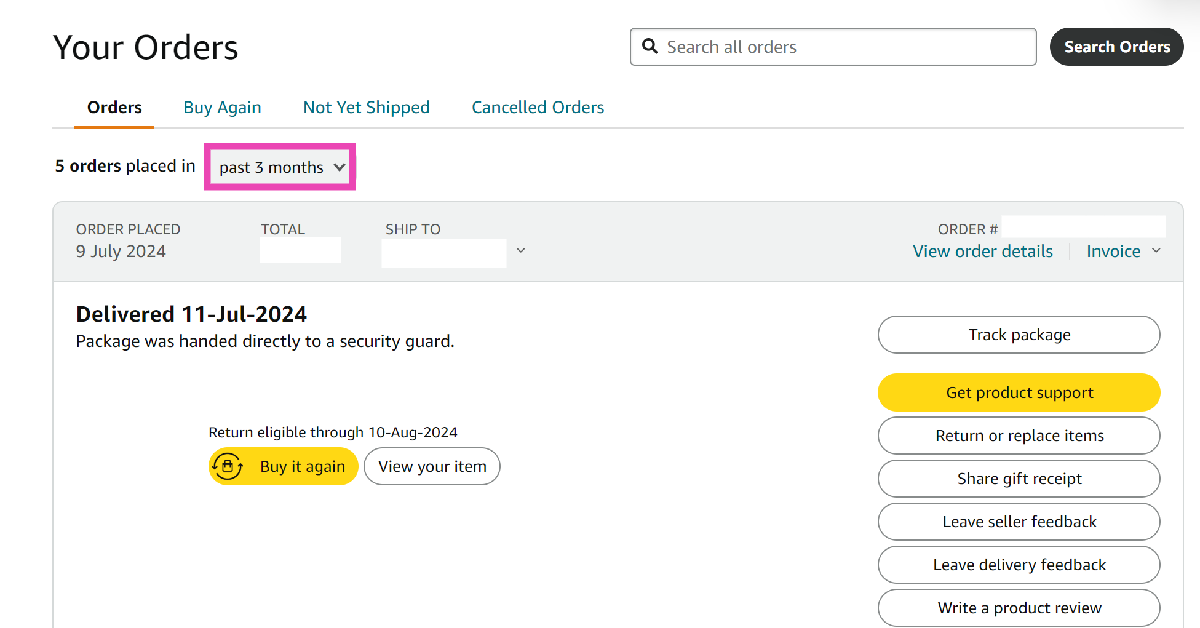The height and width of the screenshot is (628, 1200).
Task: Click Return or replace items
Action: 1019,436
